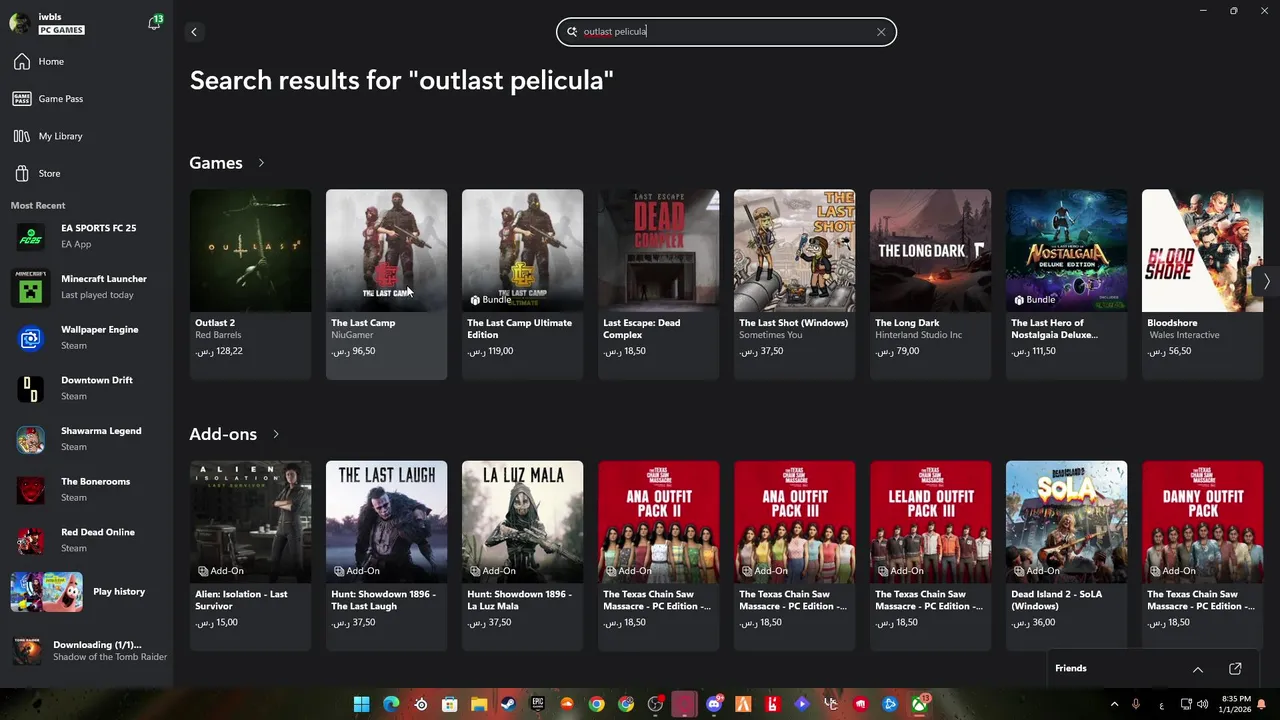Image resolution: width=1280 pixels, height=720 pixels.
Task: Open The Last Camp game card
Action: 386,285
